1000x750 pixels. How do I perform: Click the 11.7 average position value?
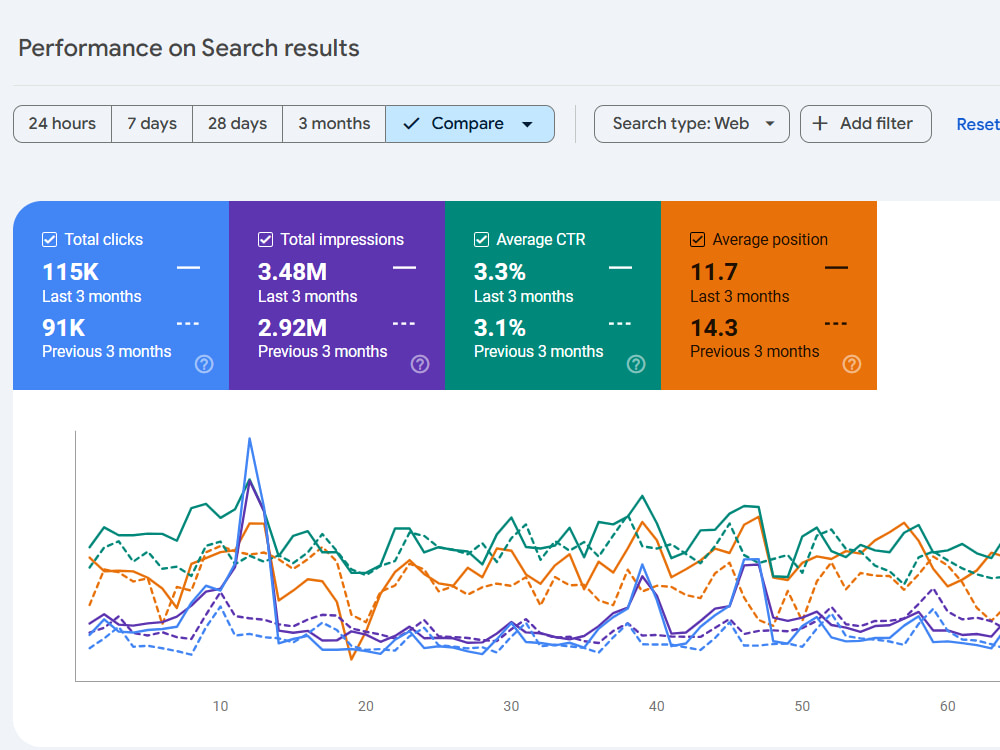(x=714, y=272)
